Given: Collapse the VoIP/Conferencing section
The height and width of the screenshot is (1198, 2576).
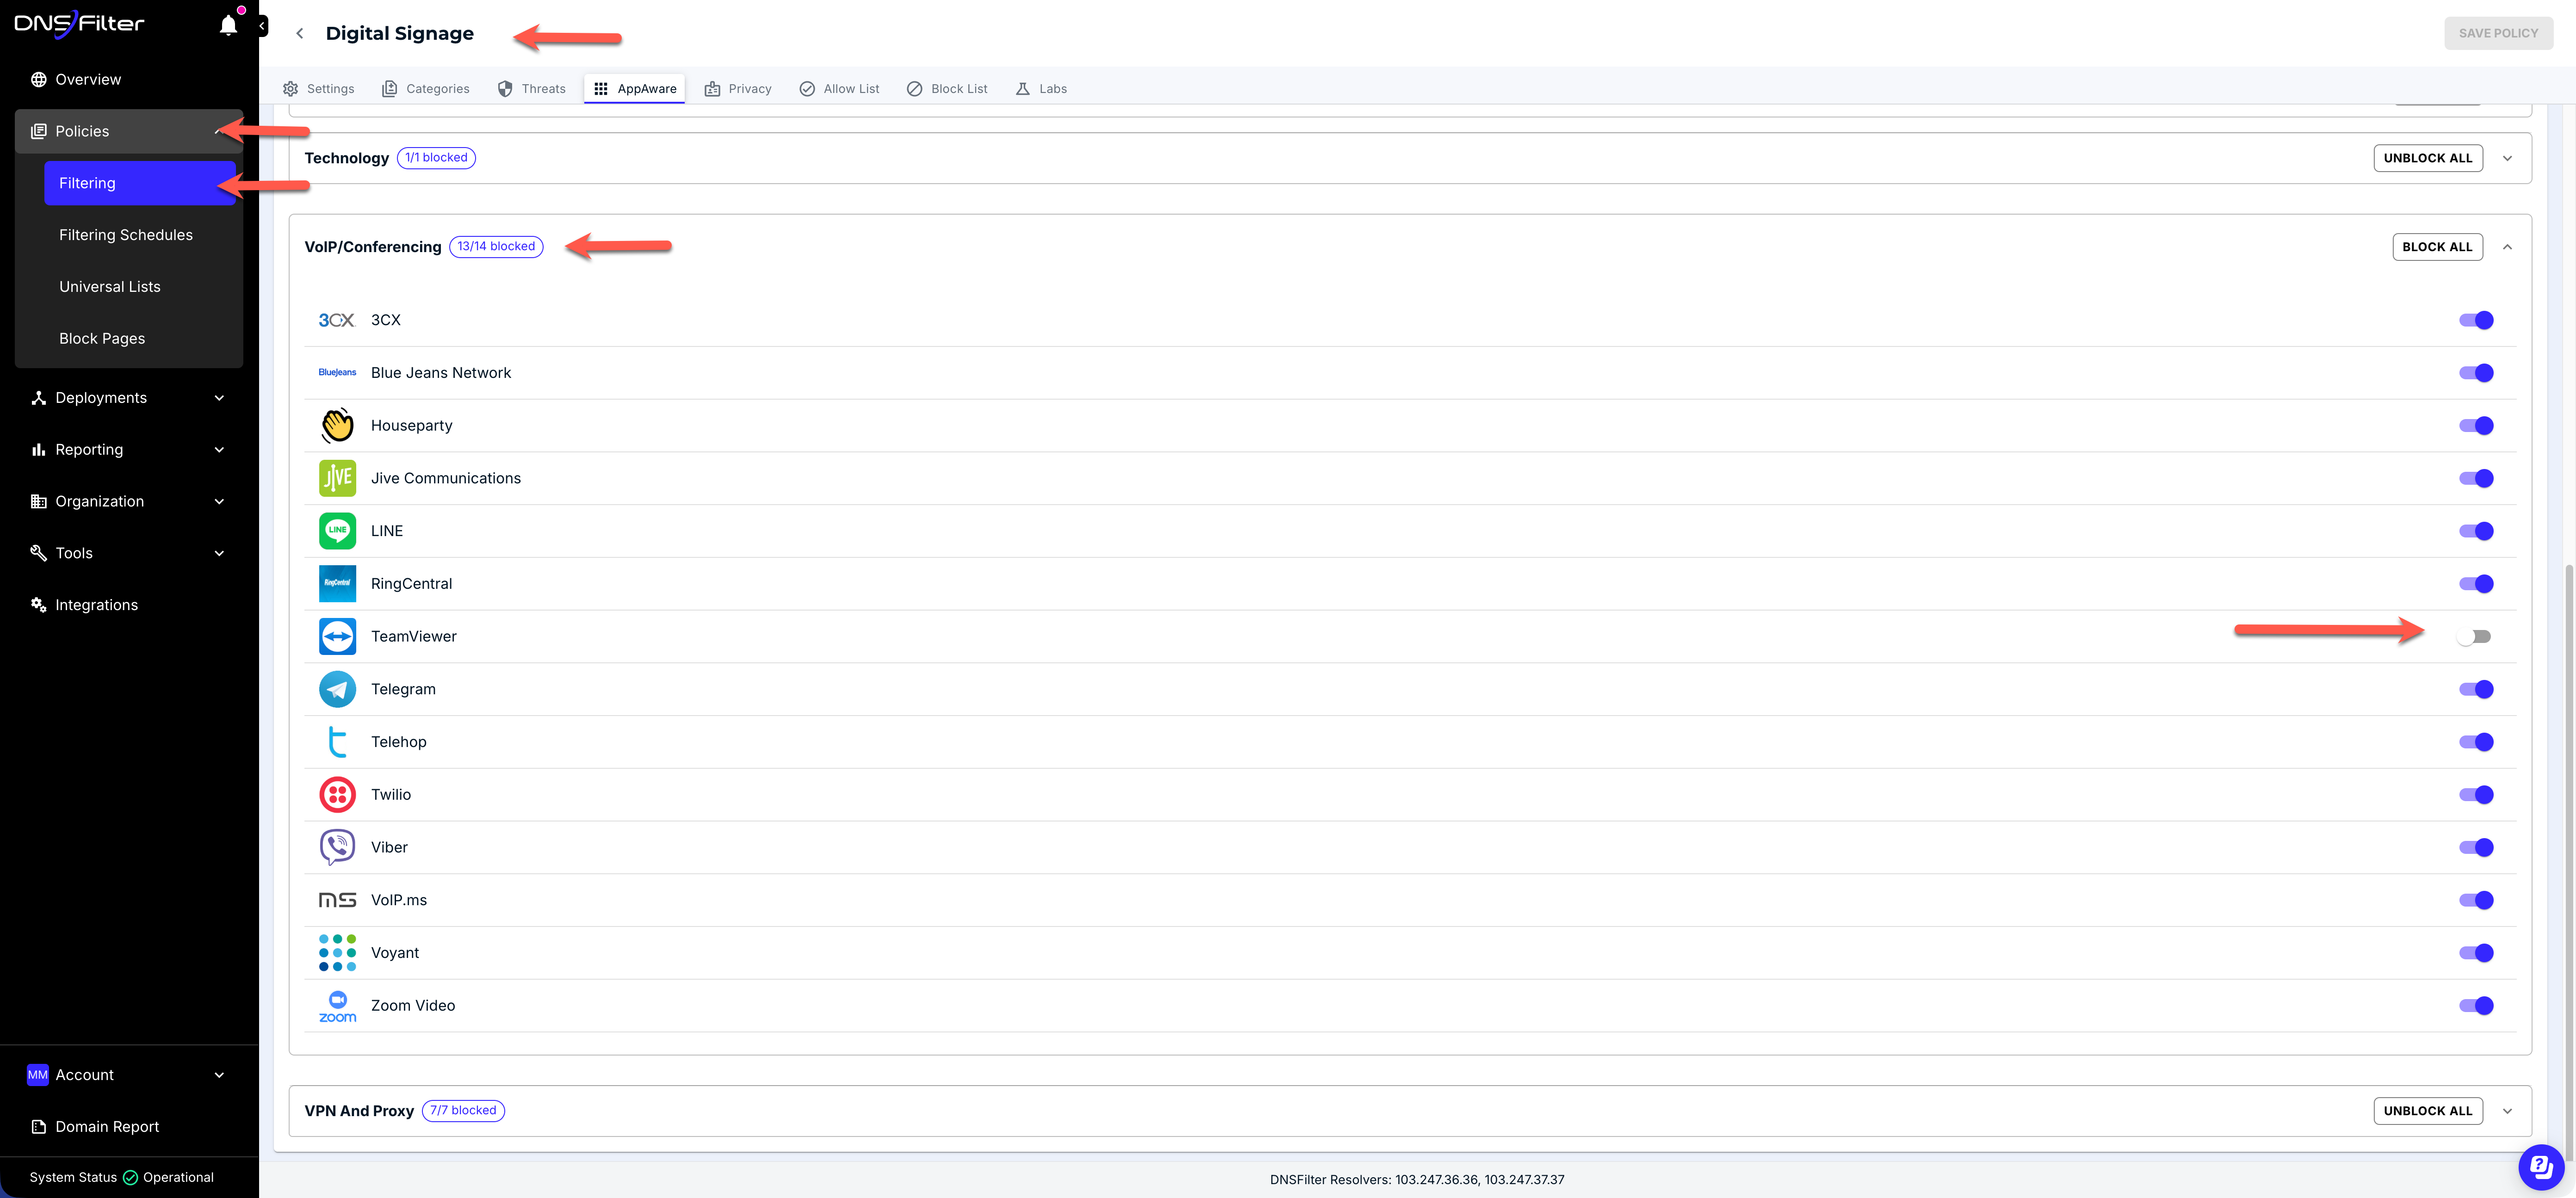Looking at the screenshot, I should (2508, 247).
